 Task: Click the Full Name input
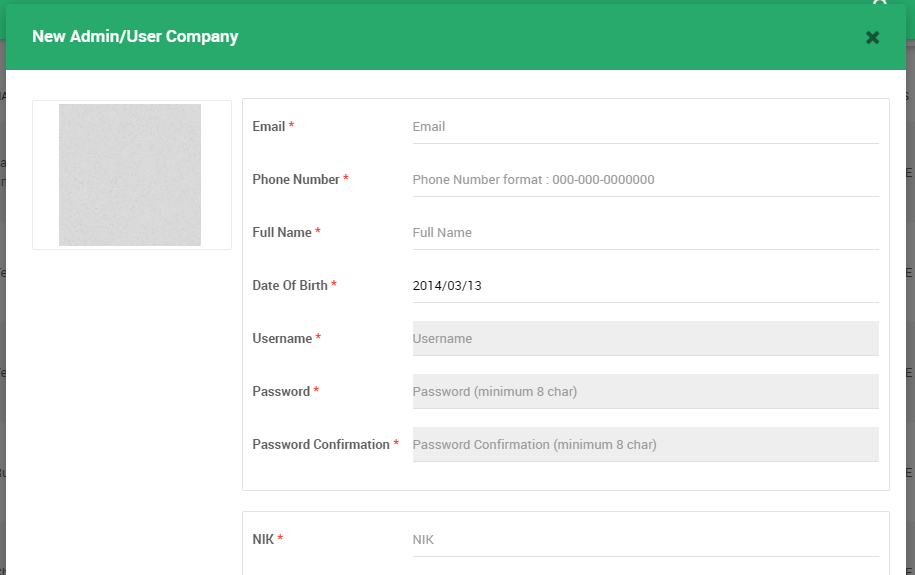click(x=645, y=233)
